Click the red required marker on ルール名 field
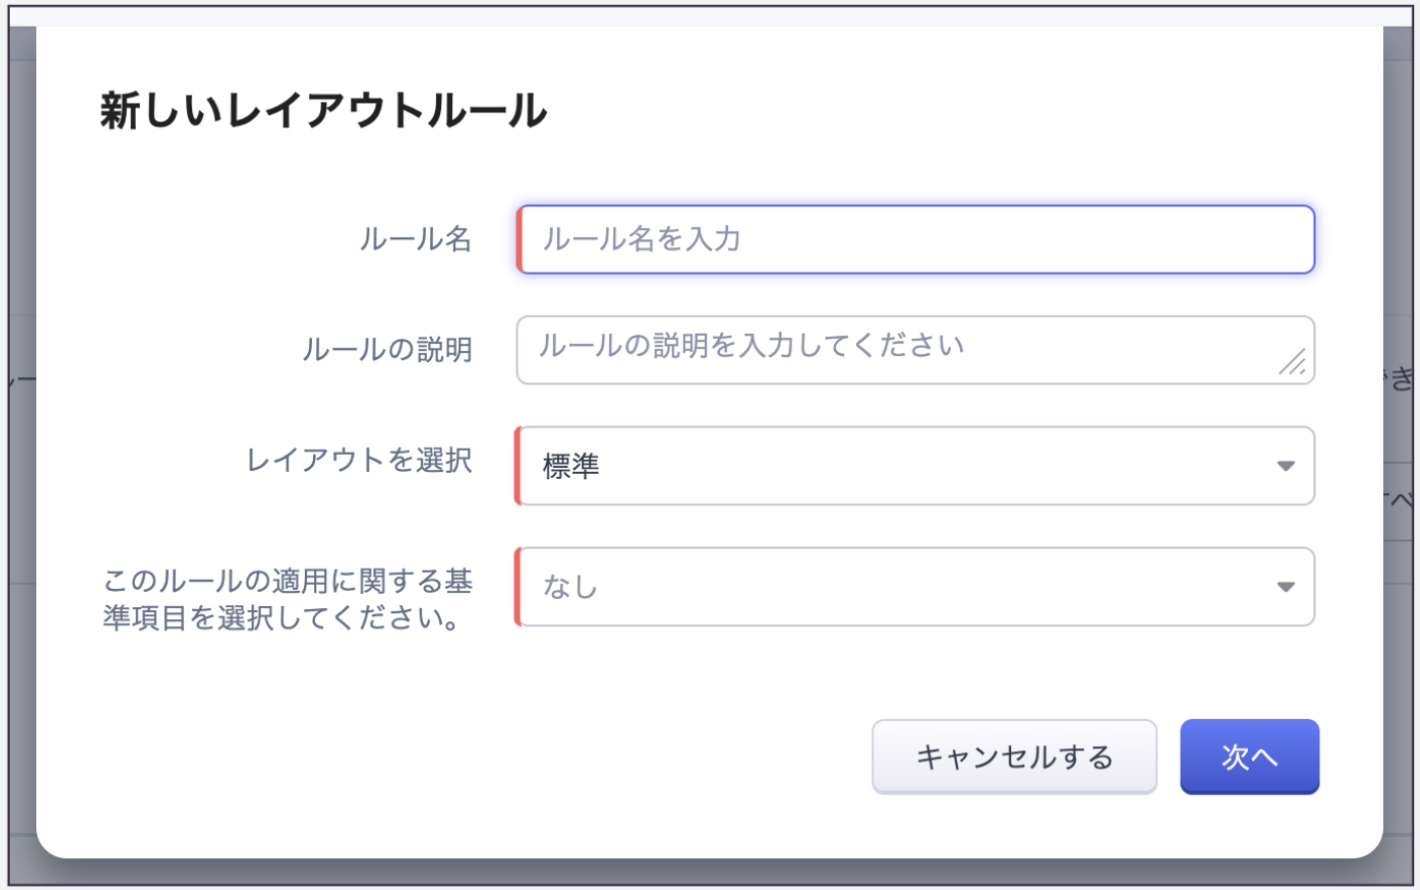Image resolution: width=1420 pixels, height=890 pixels. point(519,240)
